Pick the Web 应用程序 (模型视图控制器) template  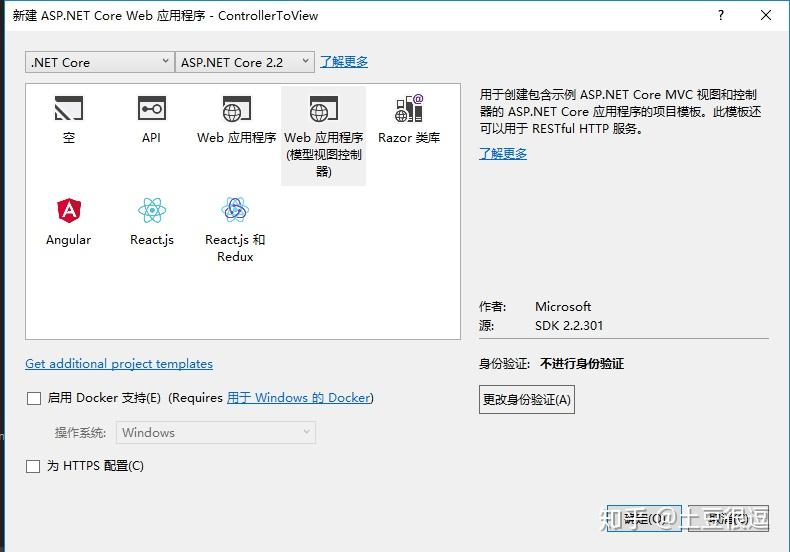pos(323,136)
